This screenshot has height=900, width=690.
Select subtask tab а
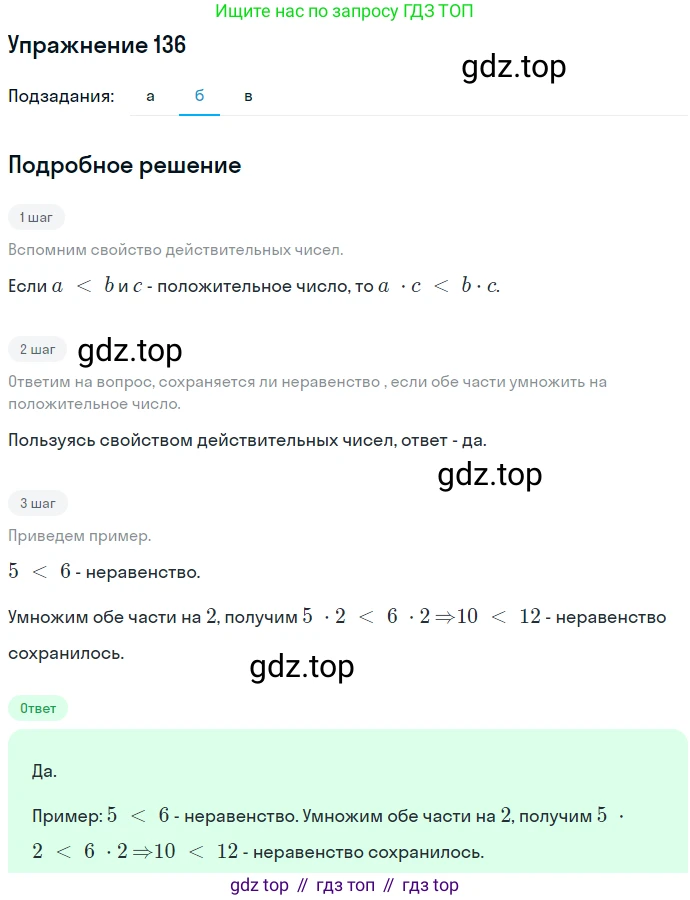point(150,96)
